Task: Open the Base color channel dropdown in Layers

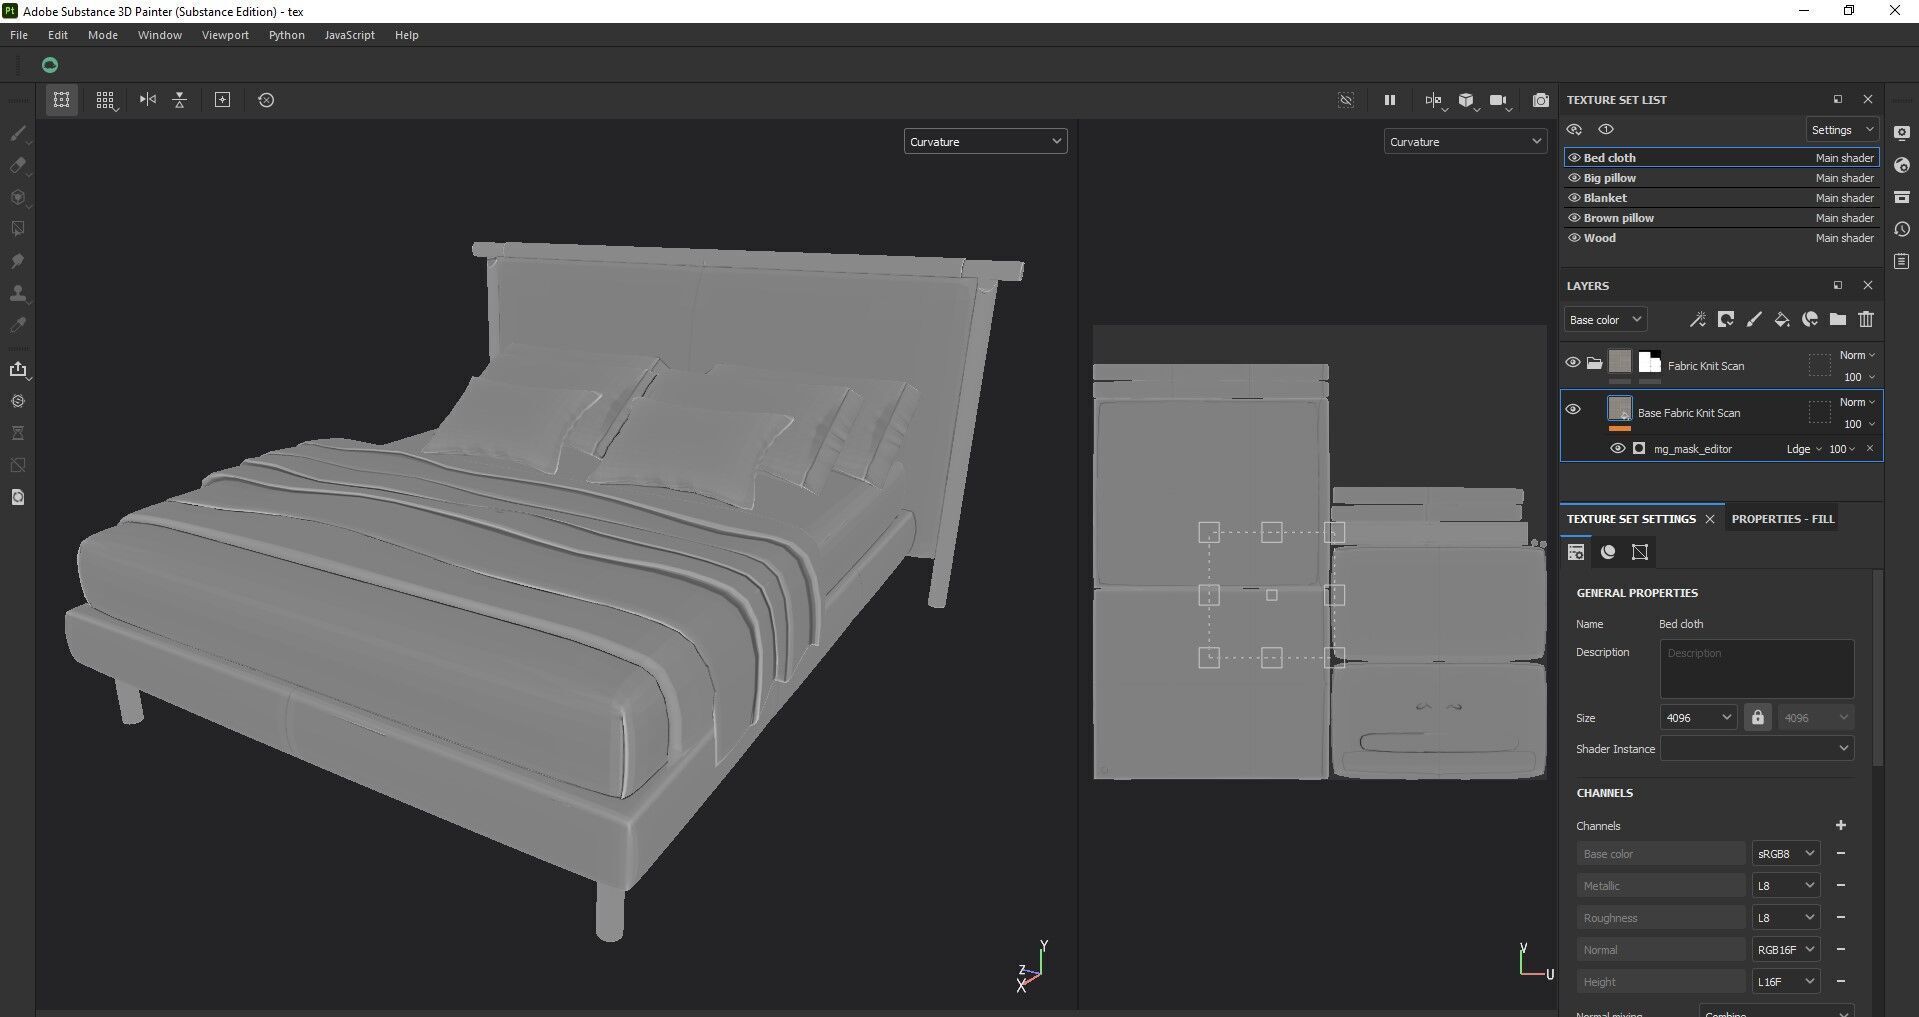Action: 1605,320
